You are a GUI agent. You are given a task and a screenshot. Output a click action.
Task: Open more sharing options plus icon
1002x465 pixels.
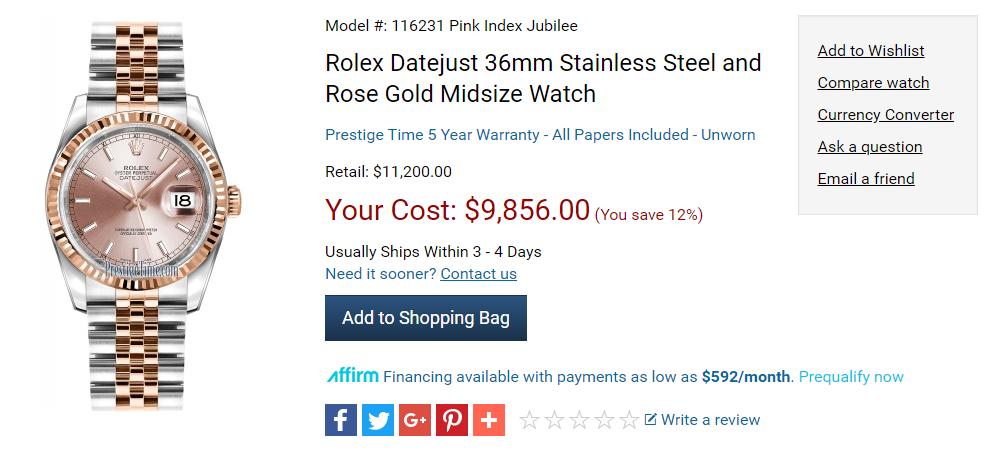[x=489, y=420]
